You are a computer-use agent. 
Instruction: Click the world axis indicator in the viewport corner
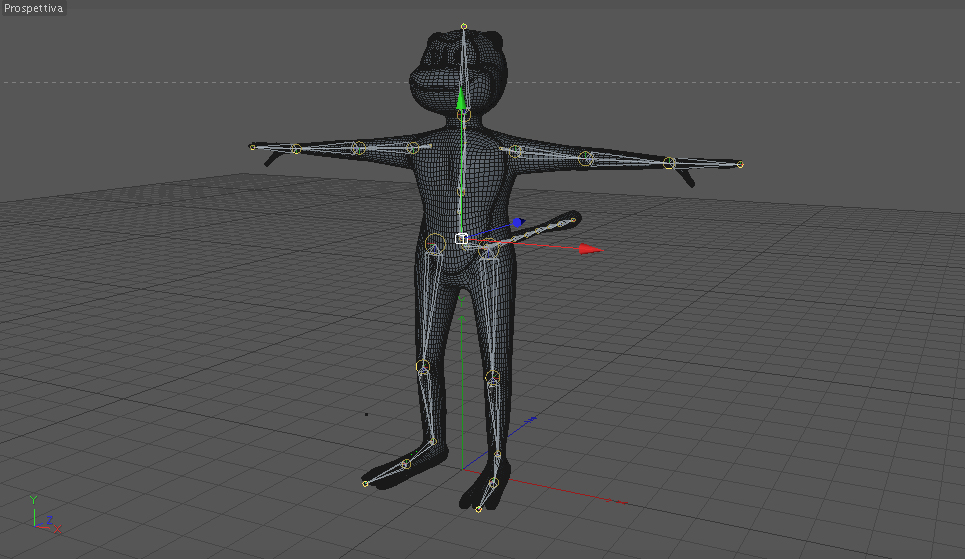(44, 514)
